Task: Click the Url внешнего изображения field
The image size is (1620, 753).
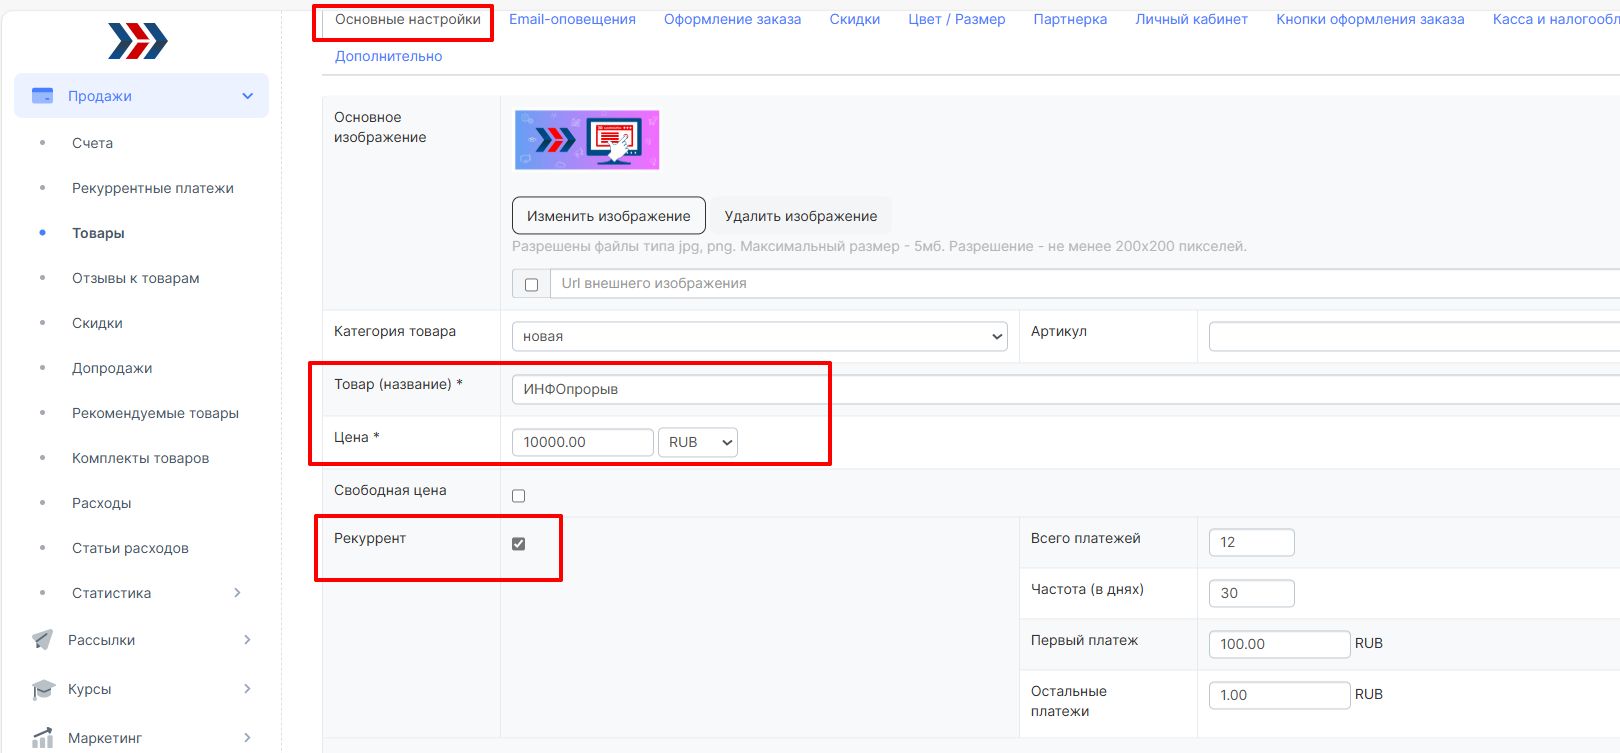Action: click(x=1085, y=283)
